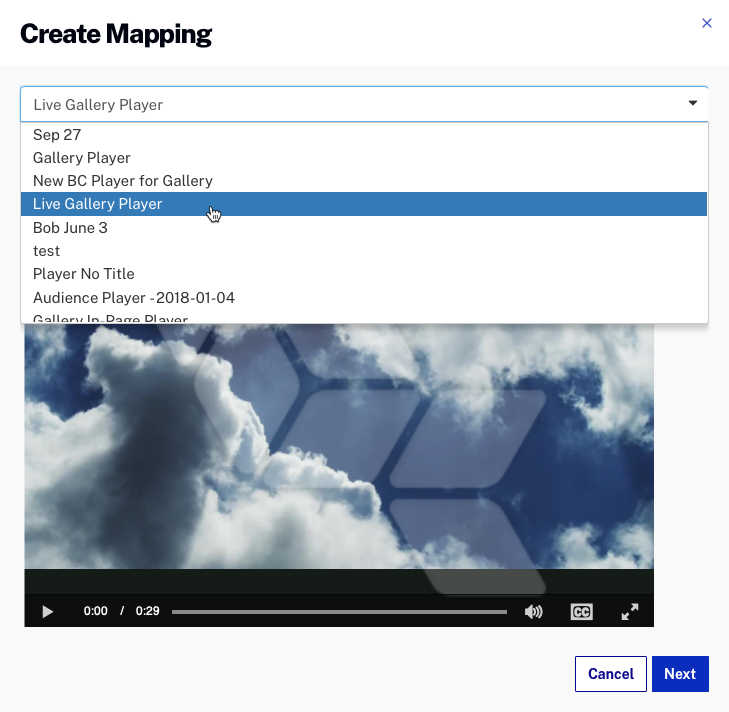Select Sep 27 from player list
This screenshot has width=729, height=712.
(x=57, y=135)
